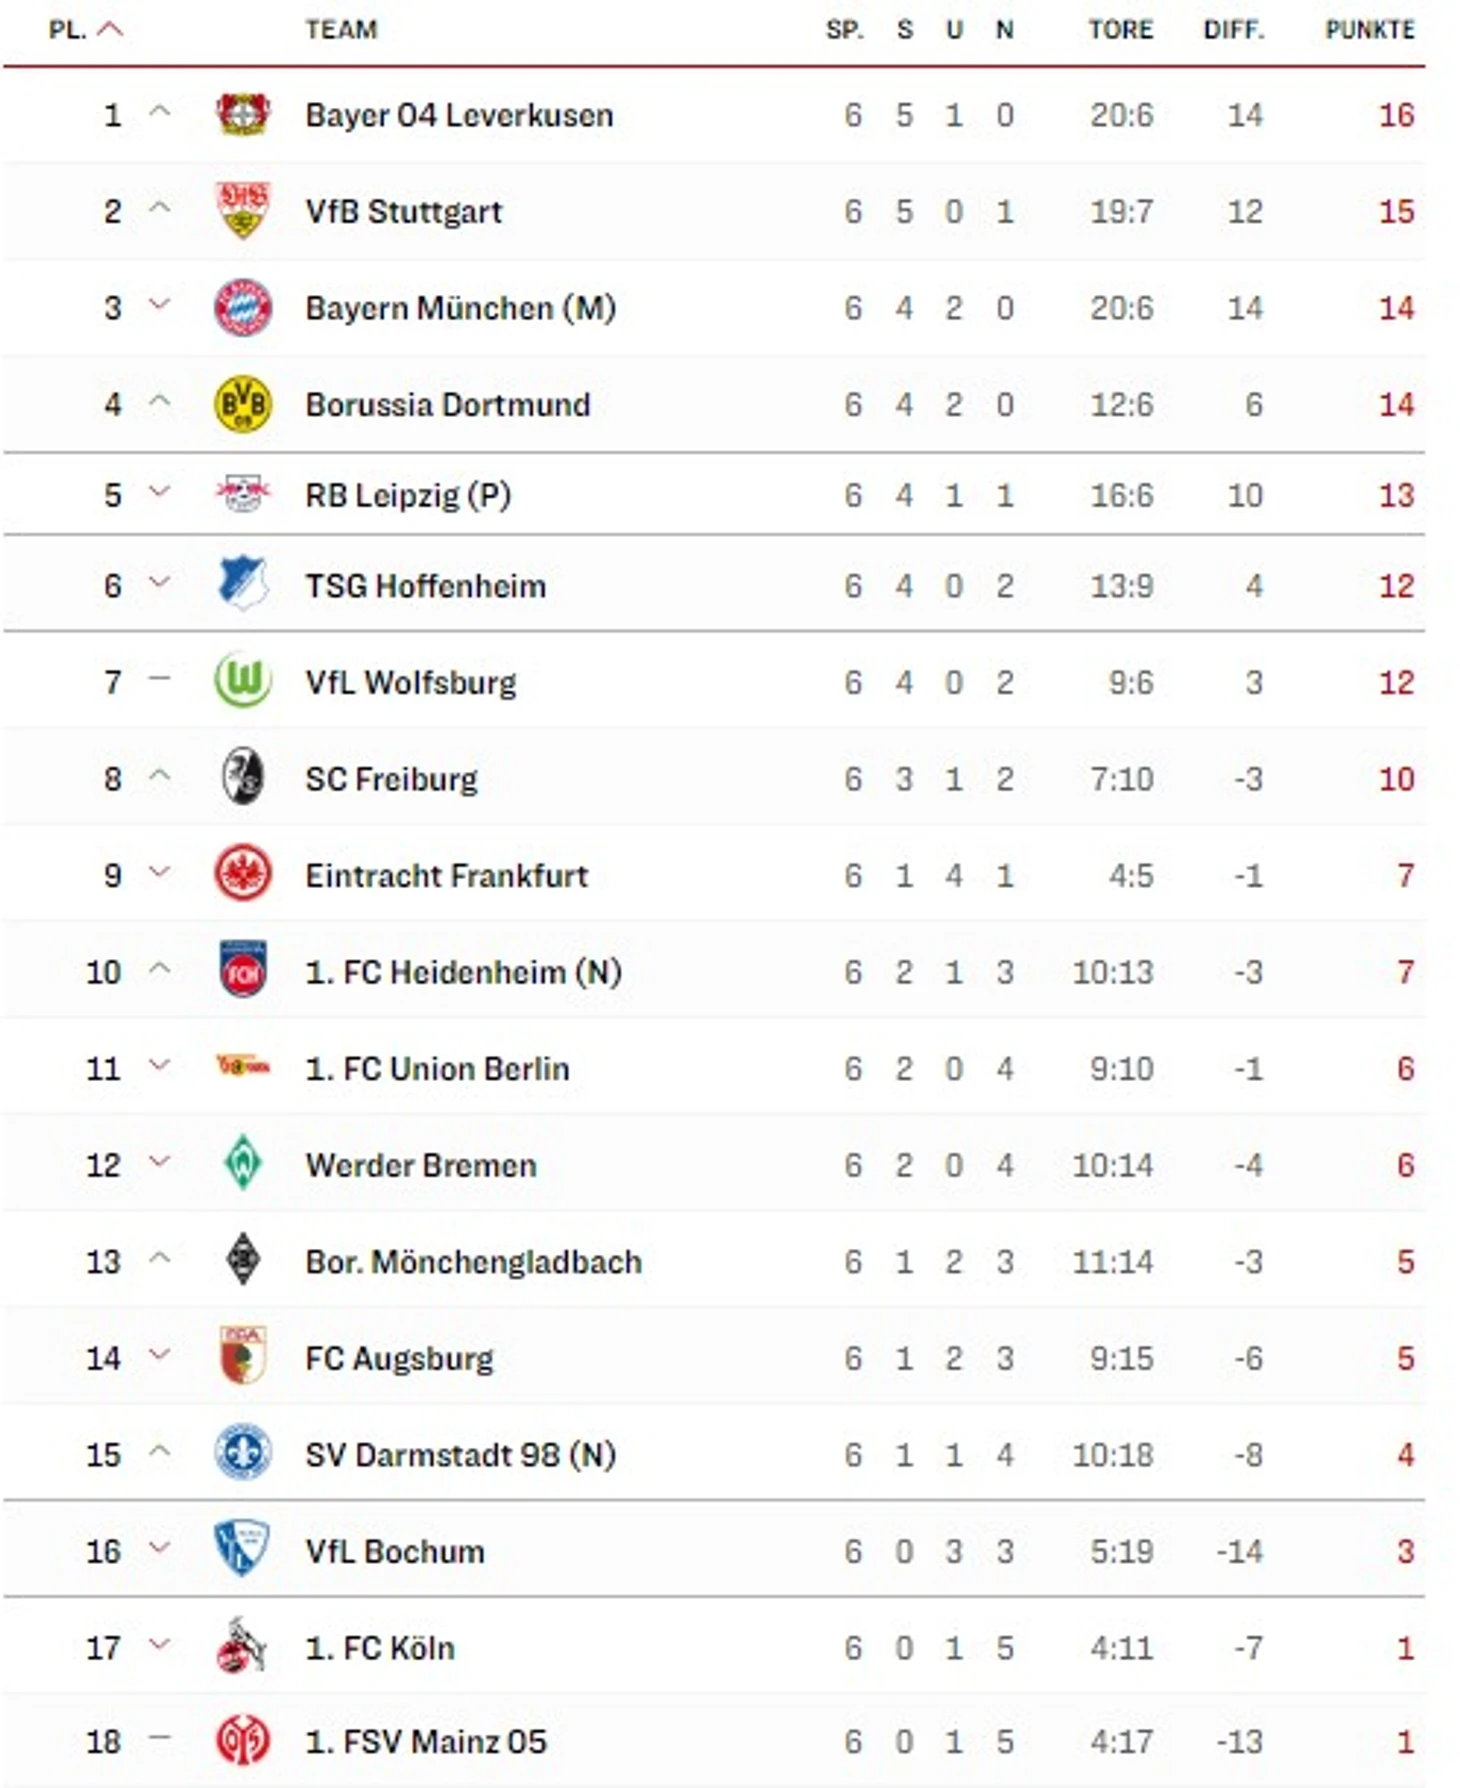
Task: Open the Bor. Mönchengladbach team link
Action: pyautogui.click(x=473, y=1261)
